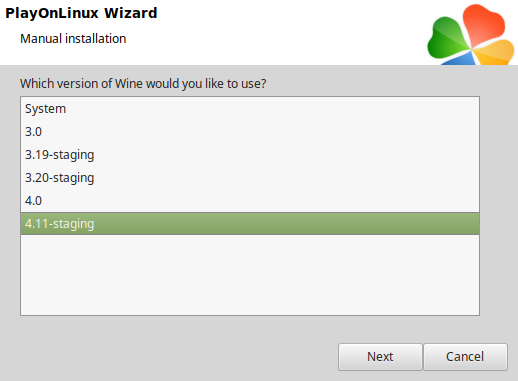Click the yellow petal of the logo

pos(495,53)
